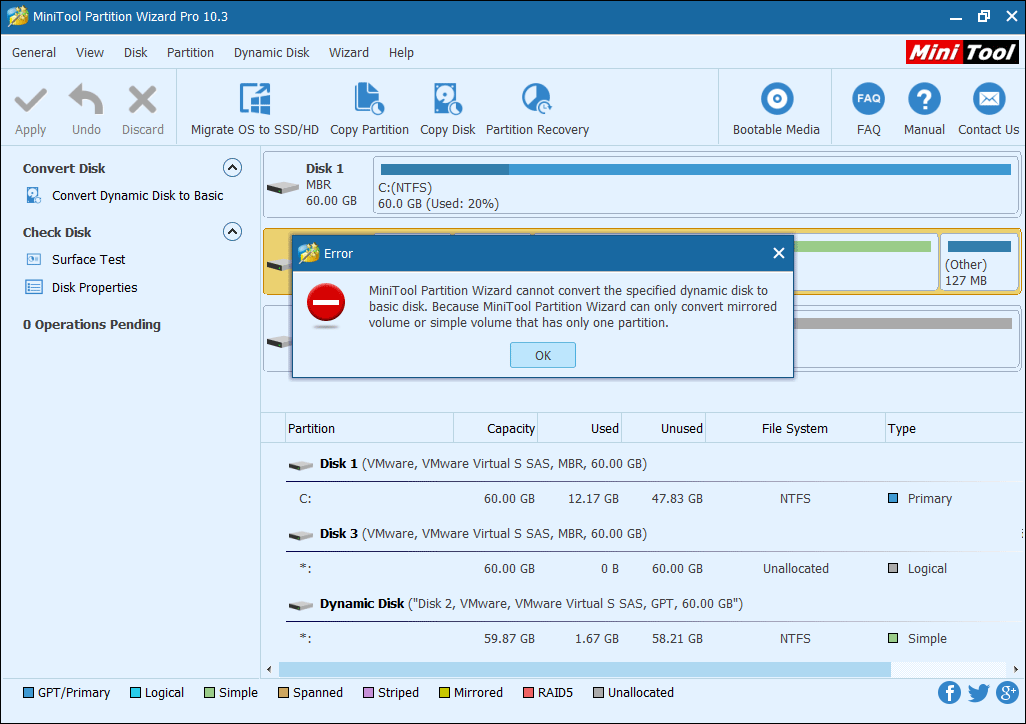Click the Mirrored legend color swatch
1026x724 pixels.
click(x=443, y=693)
